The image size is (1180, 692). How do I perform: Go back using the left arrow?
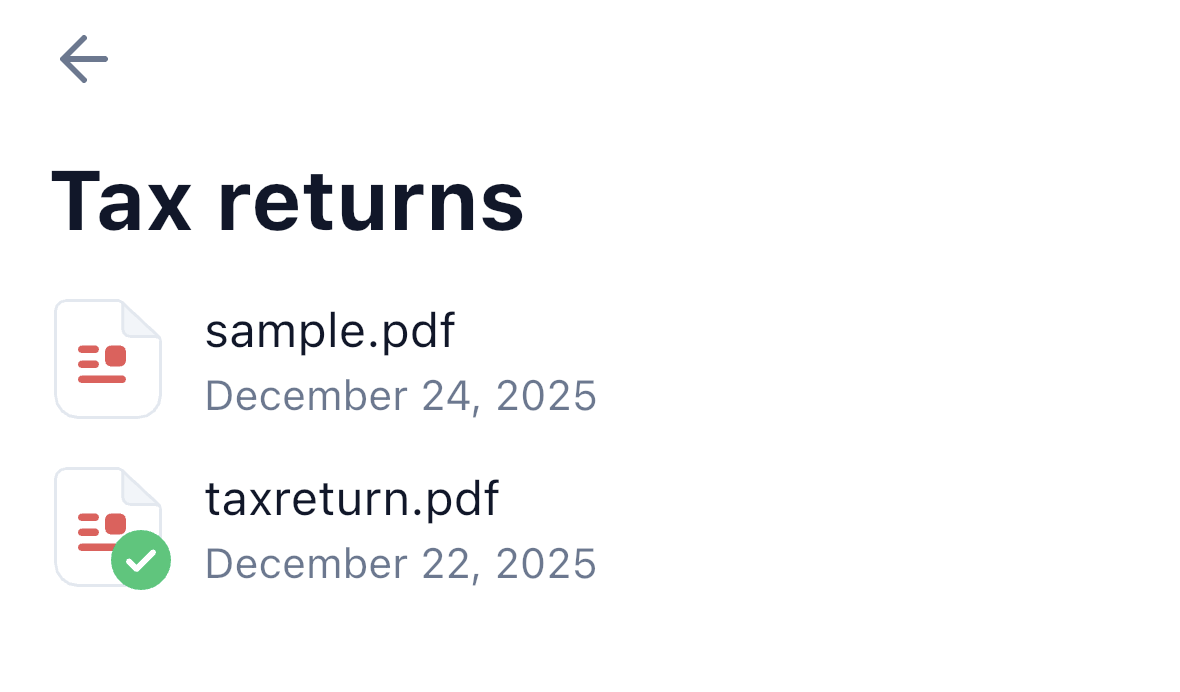pyautogui.click(x=84, y=59)
